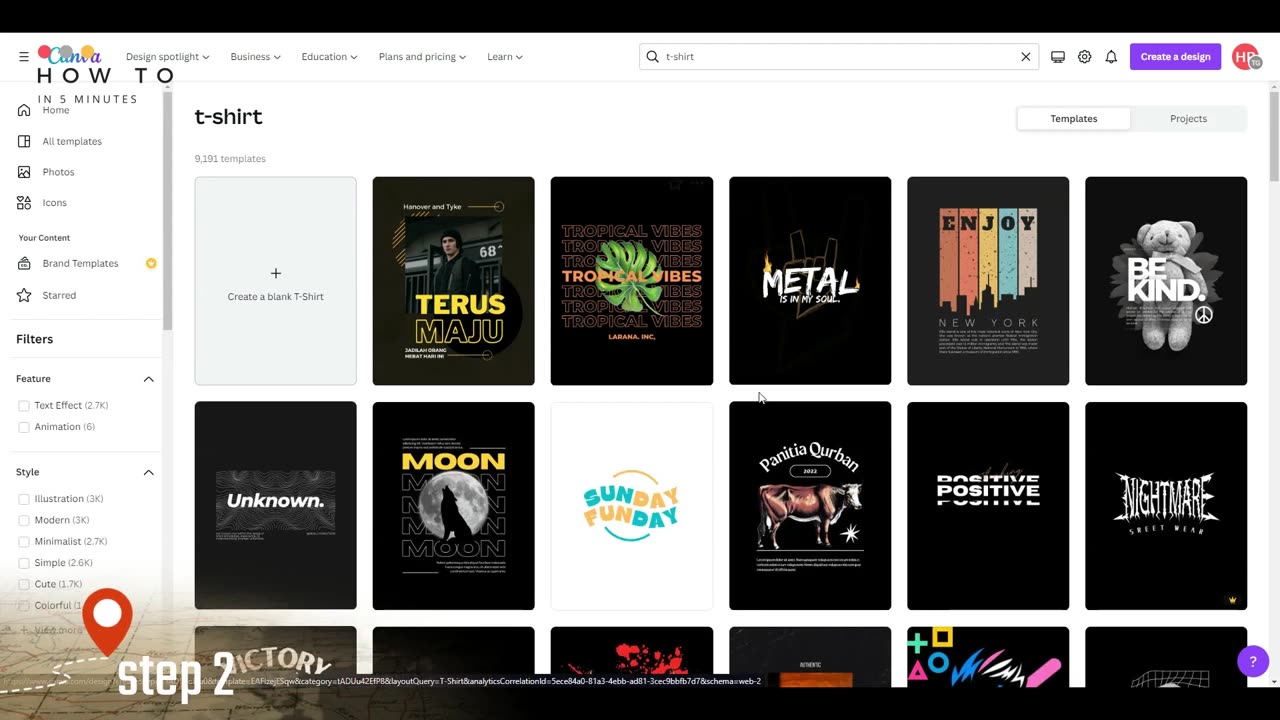Open the settings gear icon
Screen dimensions: 1280x720
click(x=1084, y=57)
